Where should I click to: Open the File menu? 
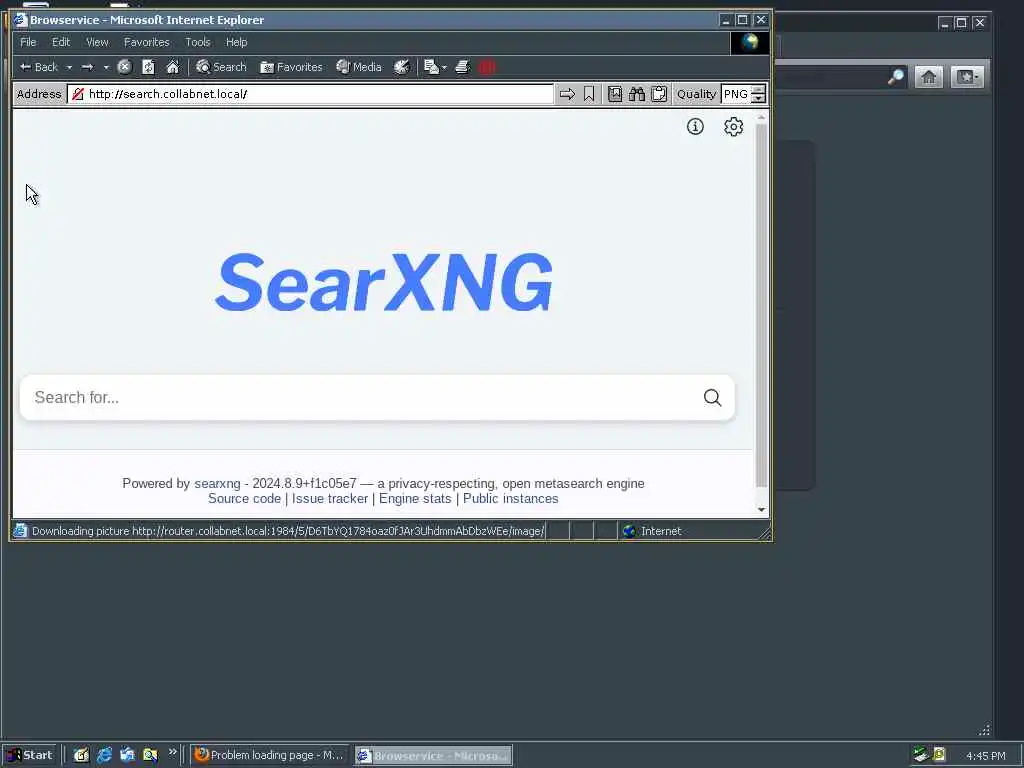pyautogui.click(x=28, y=42)
